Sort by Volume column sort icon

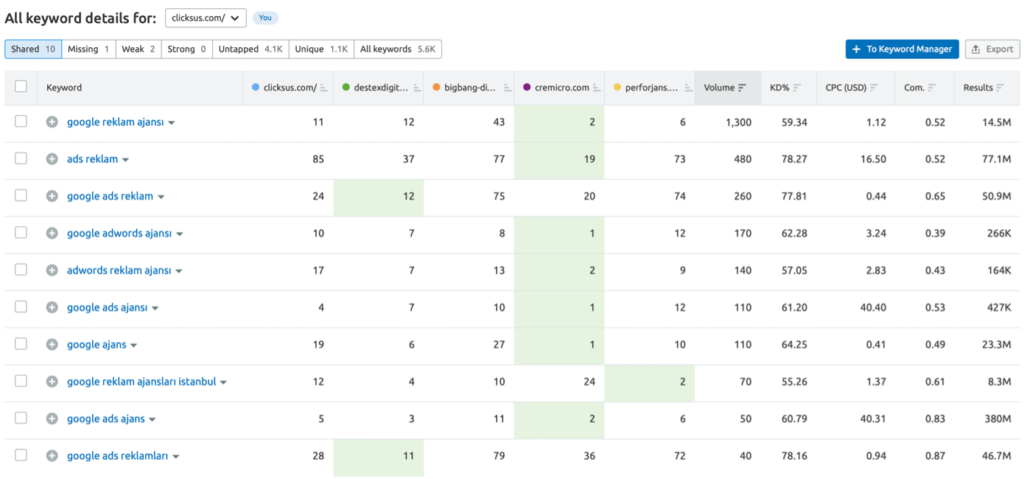pos(742,88)
